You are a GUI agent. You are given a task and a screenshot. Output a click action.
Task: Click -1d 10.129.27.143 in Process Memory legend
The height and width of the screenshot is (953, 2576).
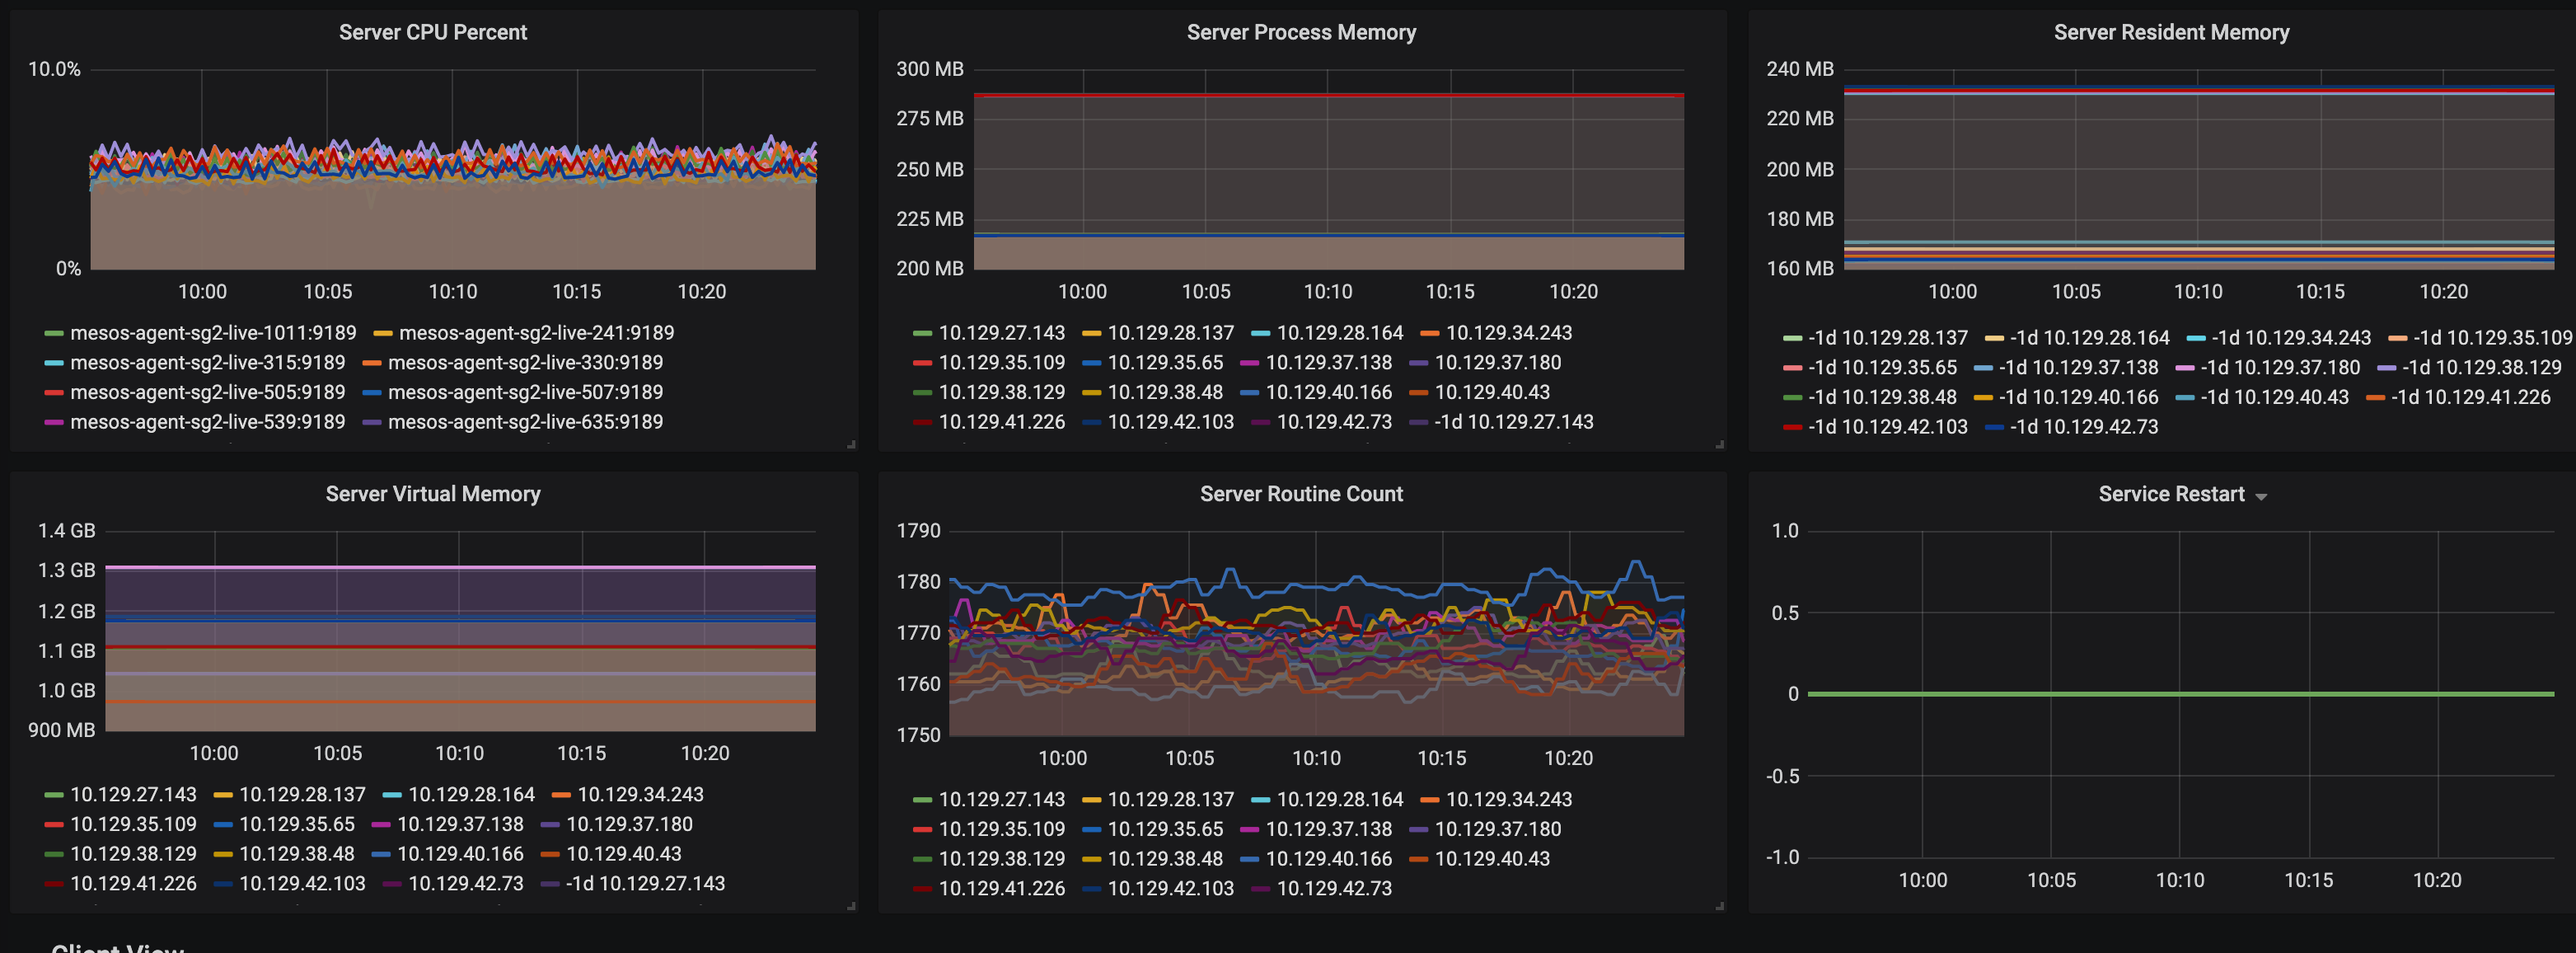click(1514, 422)
